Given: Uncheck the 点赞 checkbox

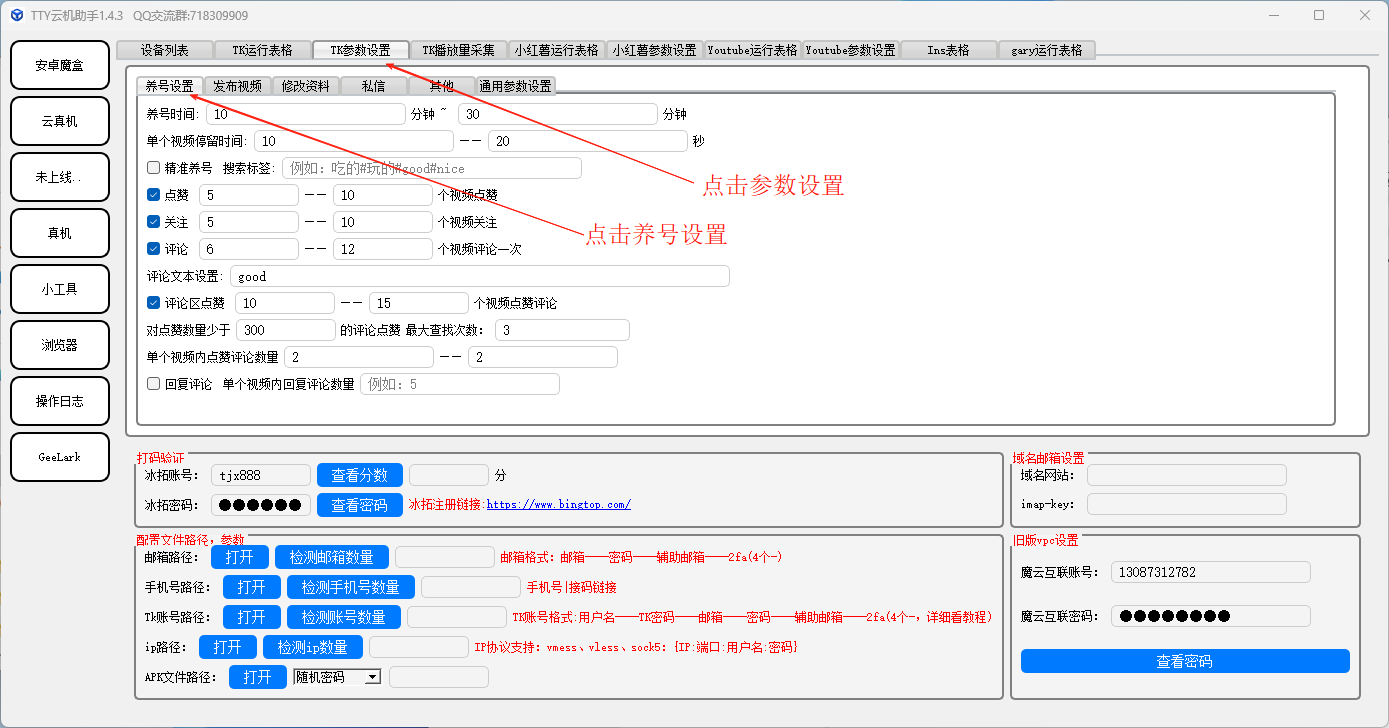Looking at the screenshot, I should (x=154, y=195).
